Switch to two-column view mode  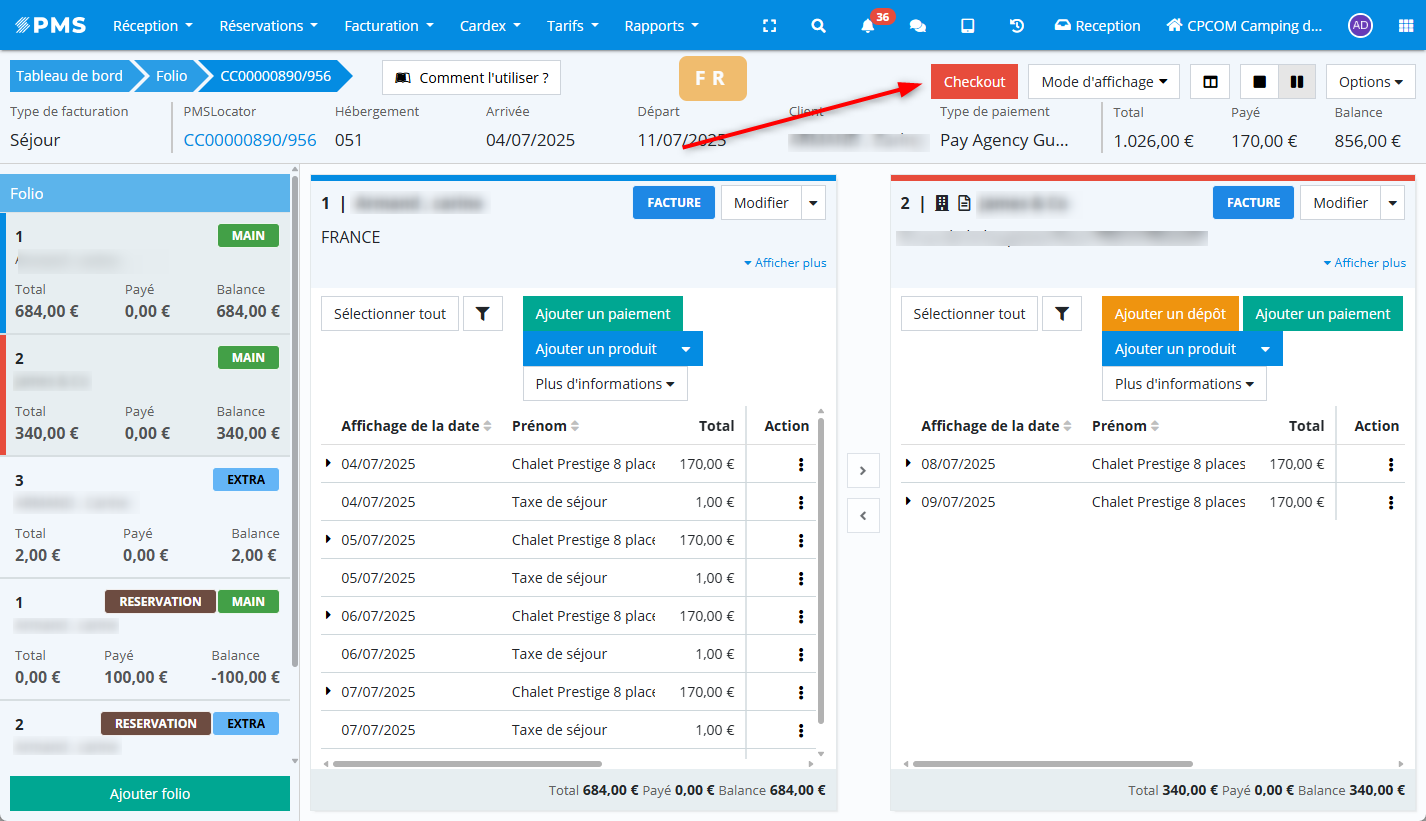(x=1297, y=82)
